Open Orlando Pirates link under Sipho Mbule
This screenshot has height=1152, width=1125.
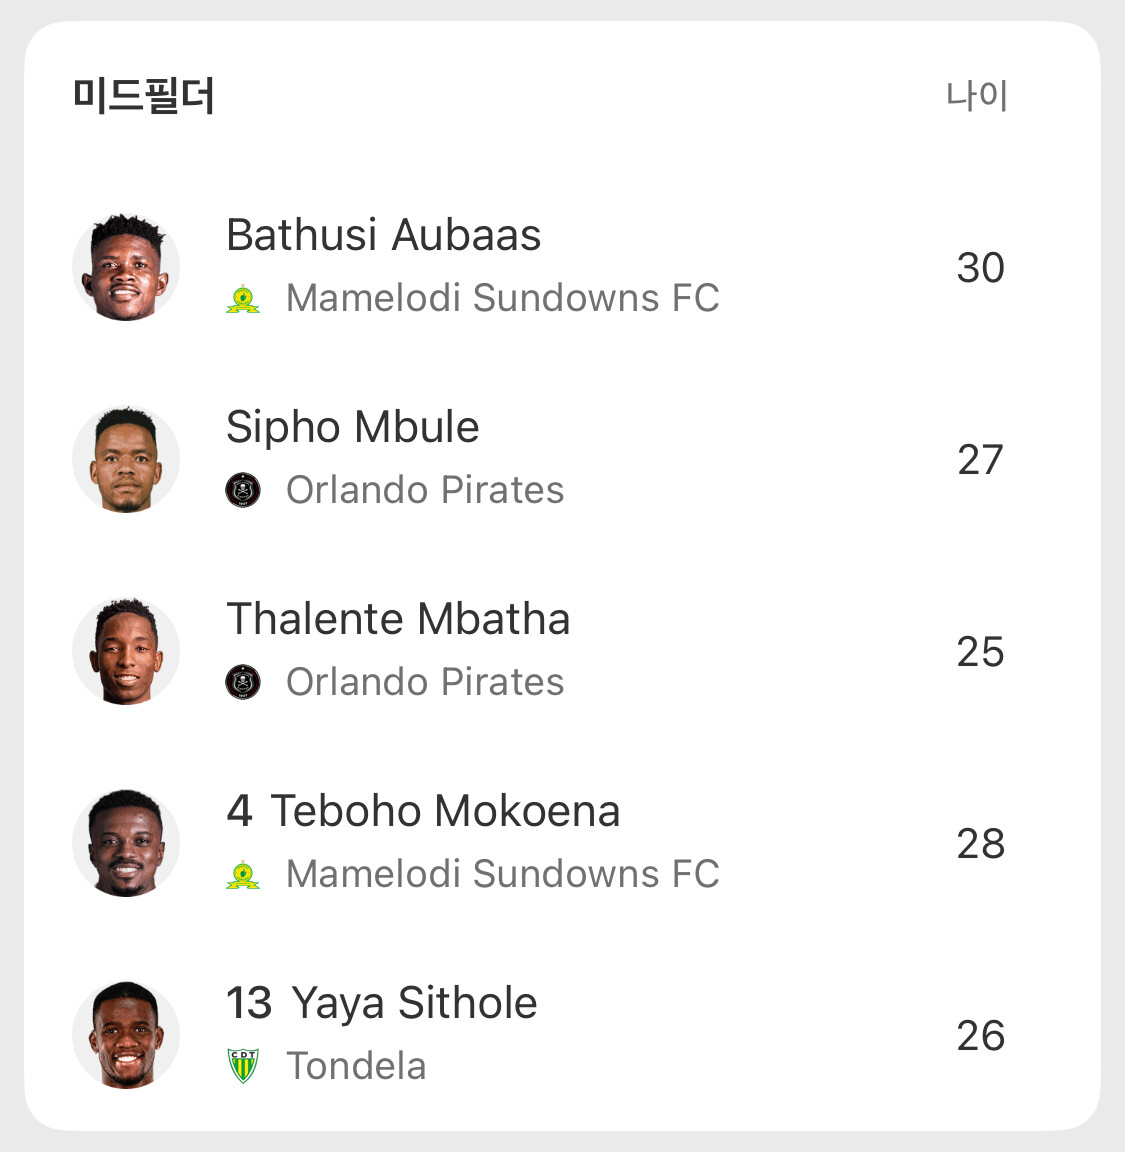tap(425, 490)
